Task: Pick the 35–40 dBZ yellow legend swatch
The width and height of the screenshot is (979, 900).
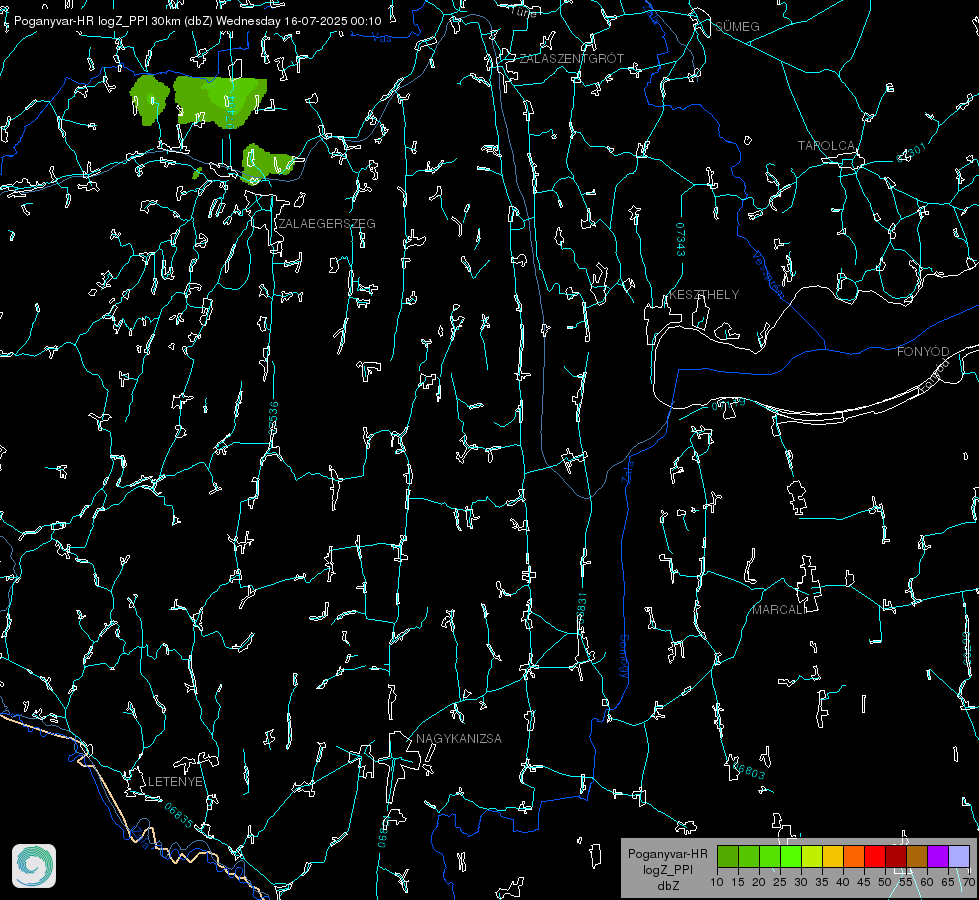Action: [x=833, y=856]
